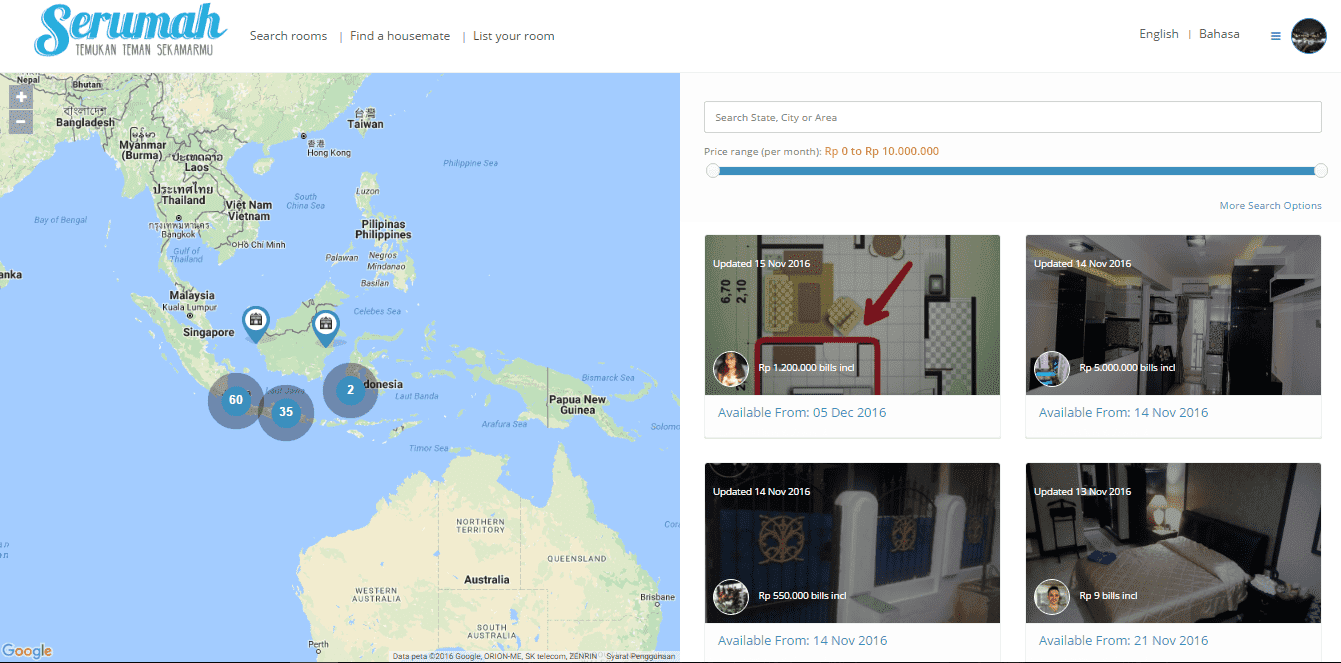The image size is (1341, 663).
Task: Go to List your room
Action: click(513, 36)
